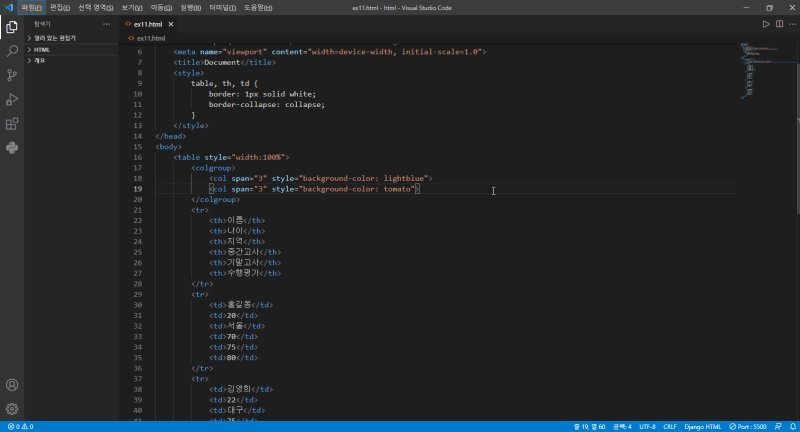Click the <th>이름</th> line
Screen dimensions: 800x432
click(237, 220)
